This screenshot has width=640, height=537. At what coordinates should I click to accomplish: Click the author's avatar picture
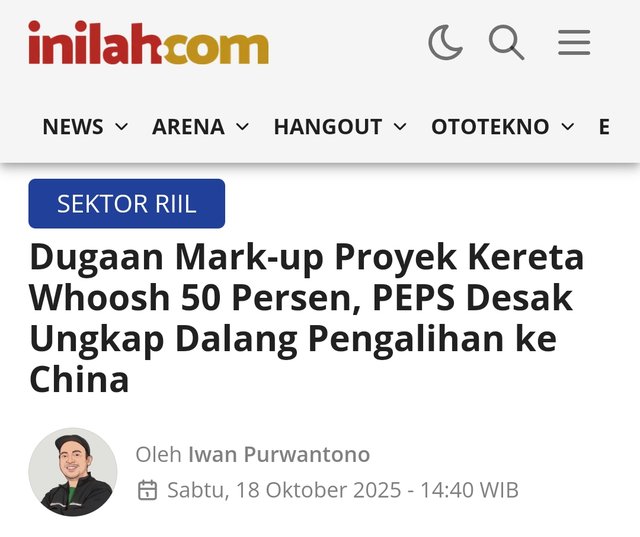pyautogui.click(x=73, y=472)
